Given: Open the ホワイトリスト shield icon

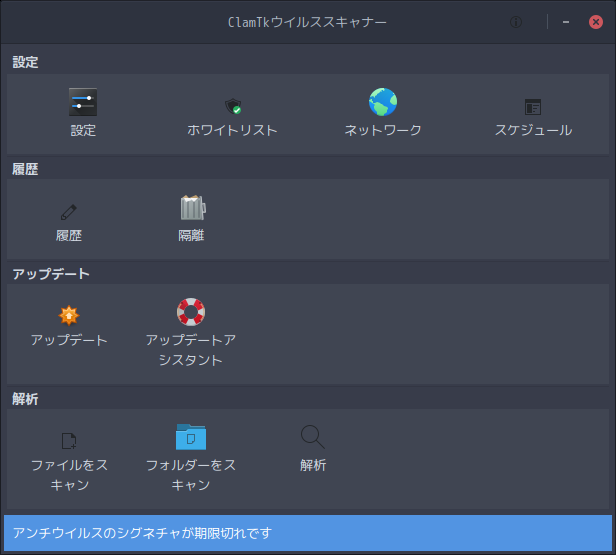Looking at the screenshot, I should pos(233,106).
